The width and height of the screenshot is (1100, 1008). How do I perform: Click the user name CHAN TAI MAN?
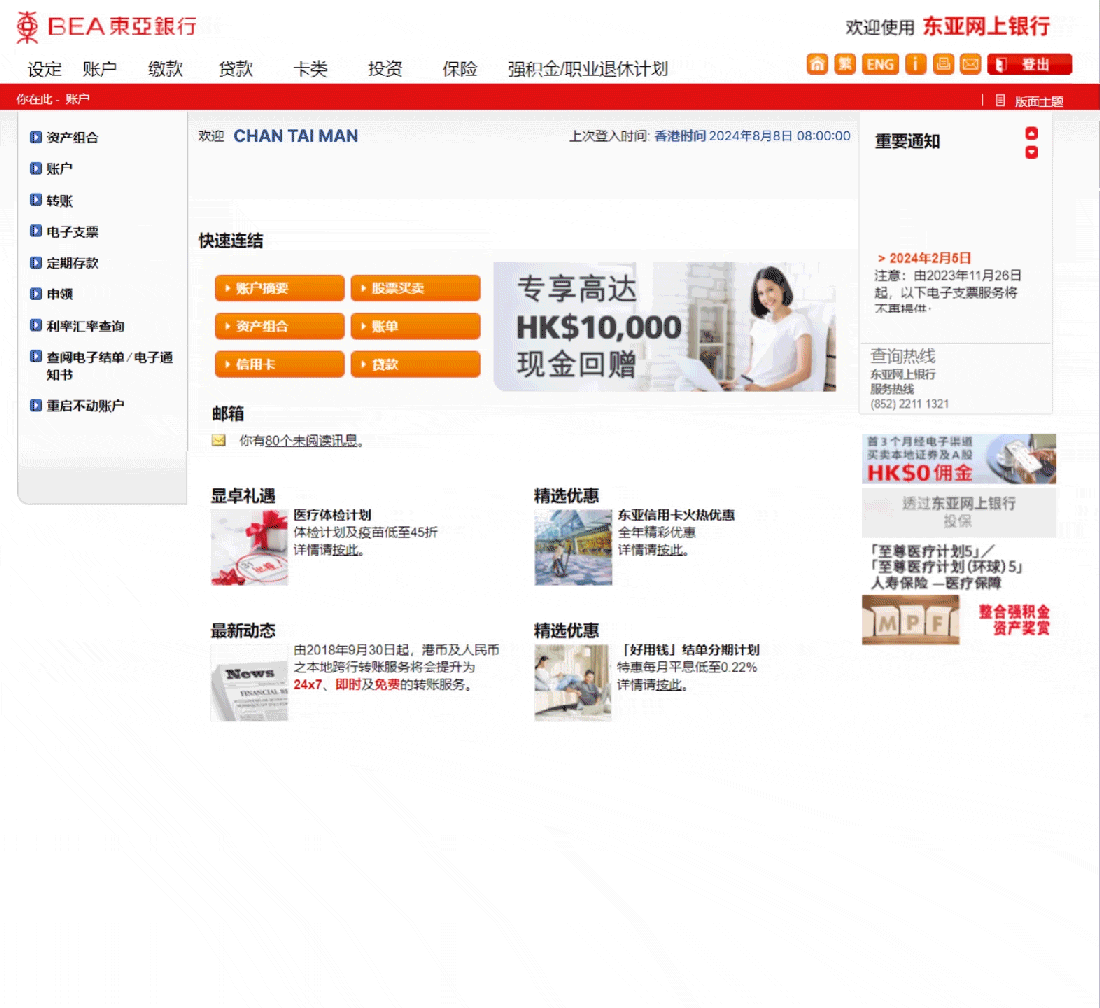tap(295, 136)
